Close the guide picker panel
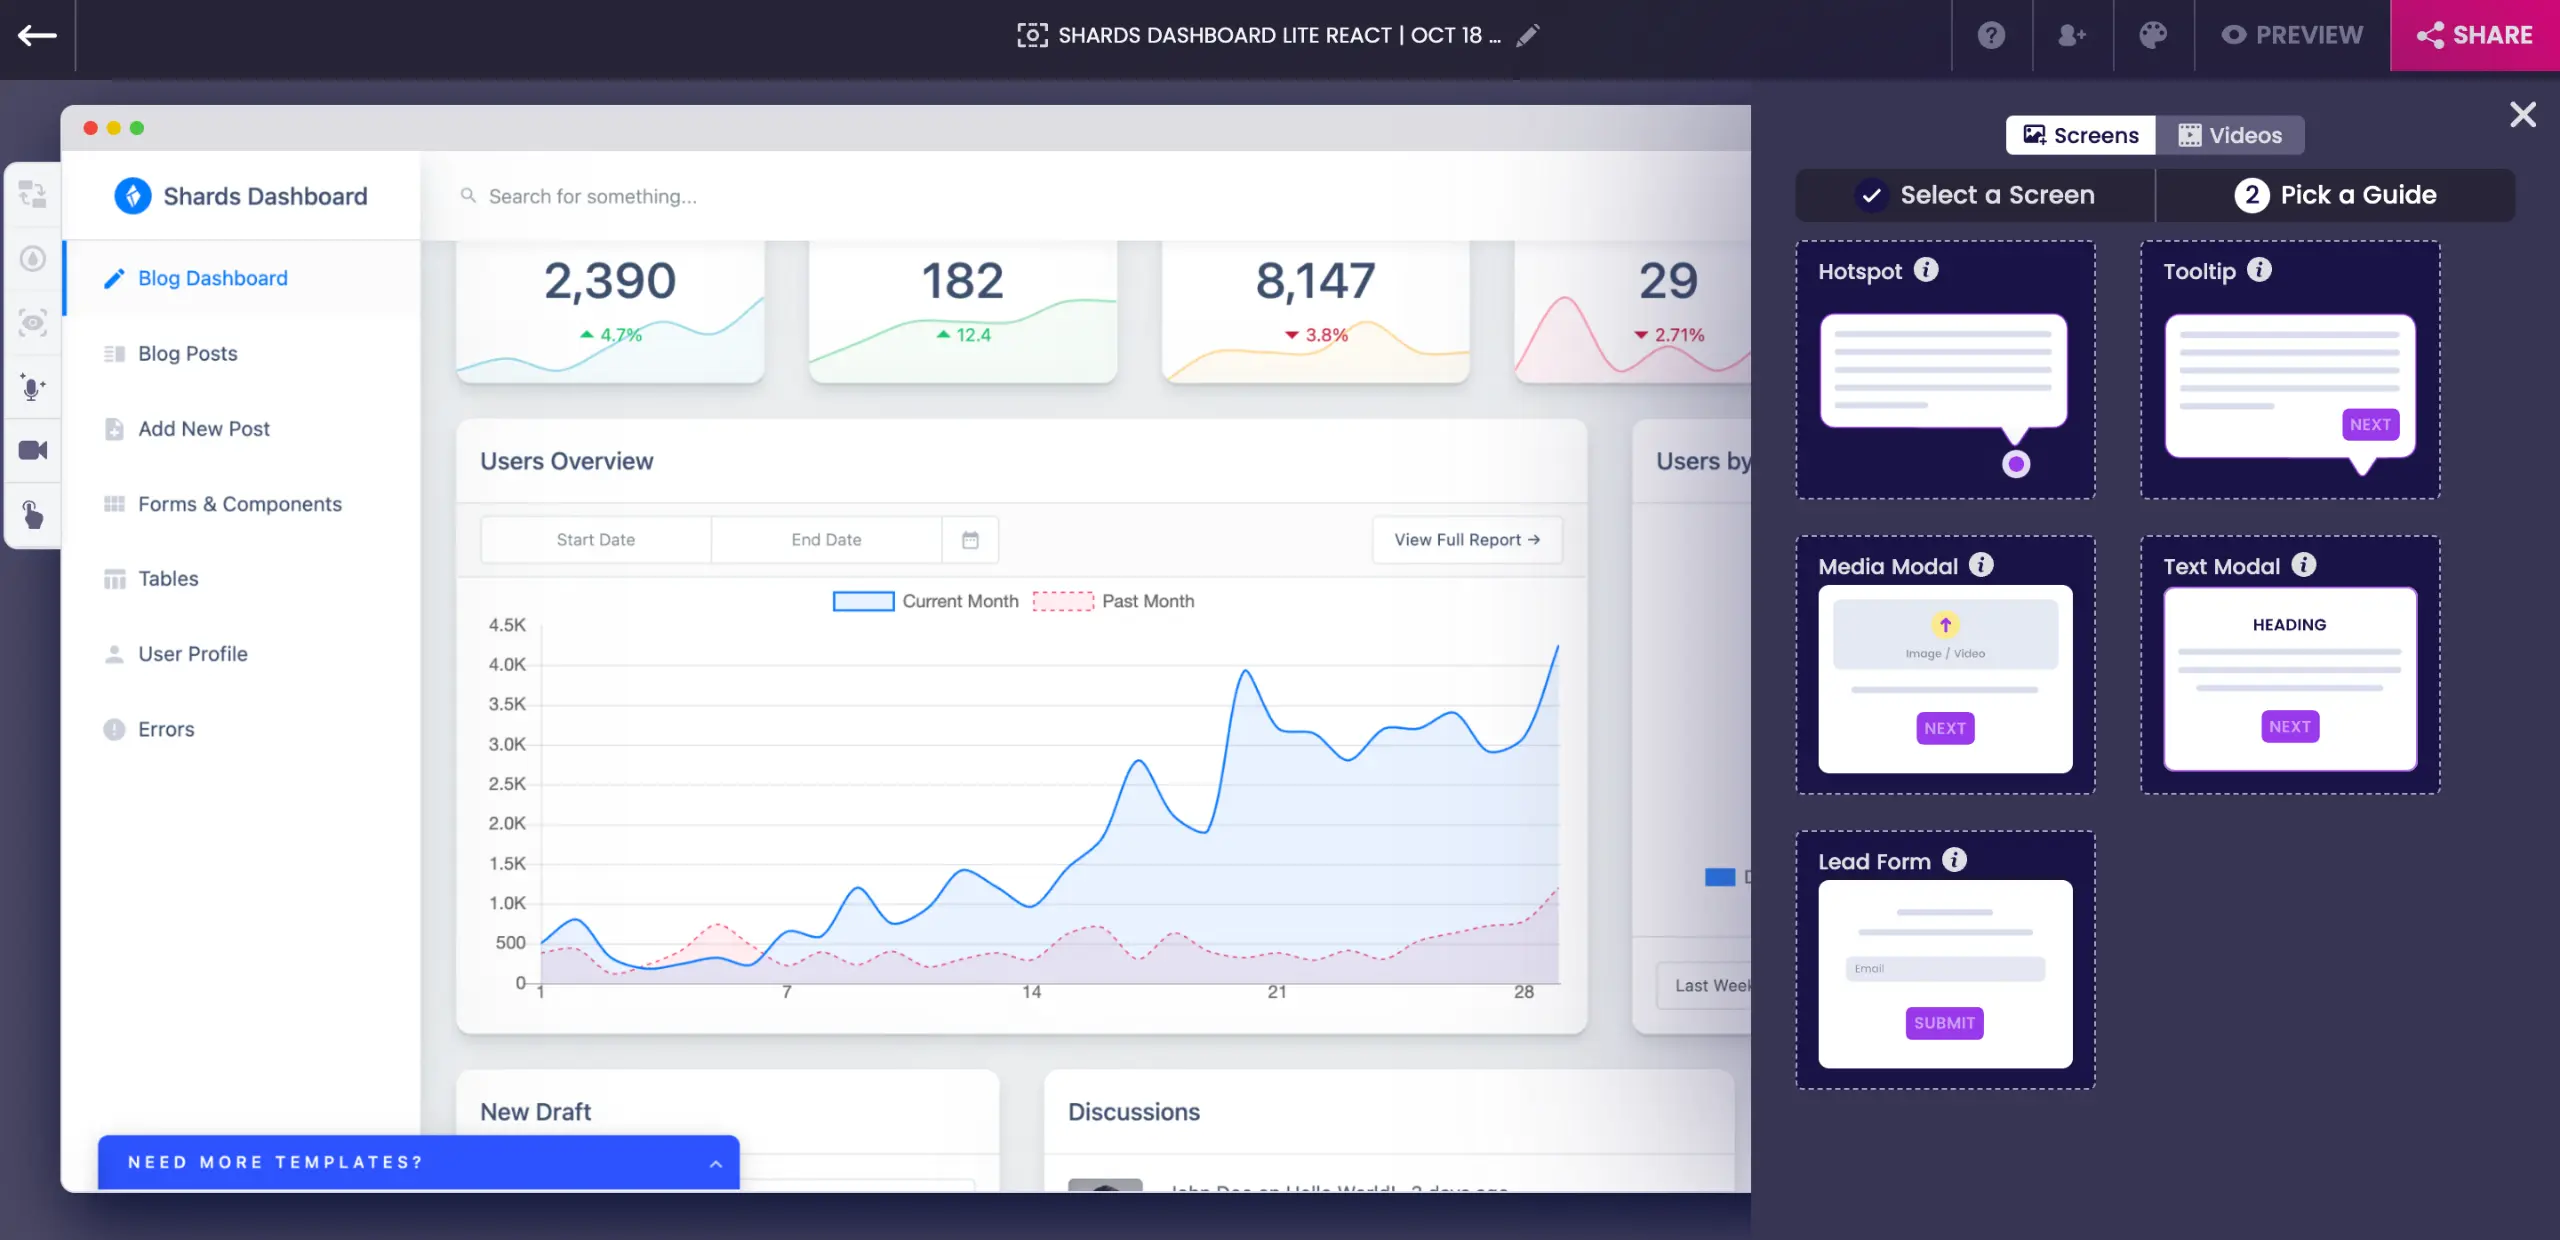Screen dimensions: 2560x1240 (2523, 115)
